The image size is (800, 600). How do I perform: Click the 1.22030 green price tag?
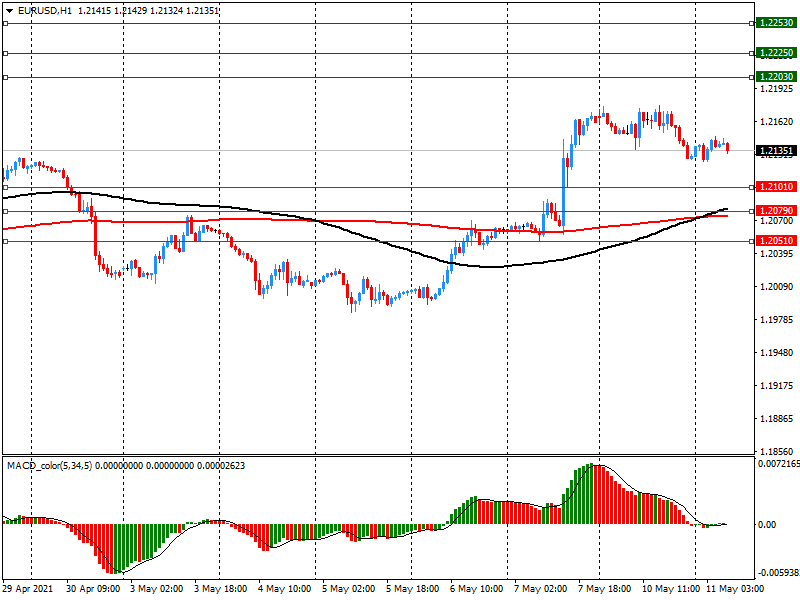tap(776, 77)
